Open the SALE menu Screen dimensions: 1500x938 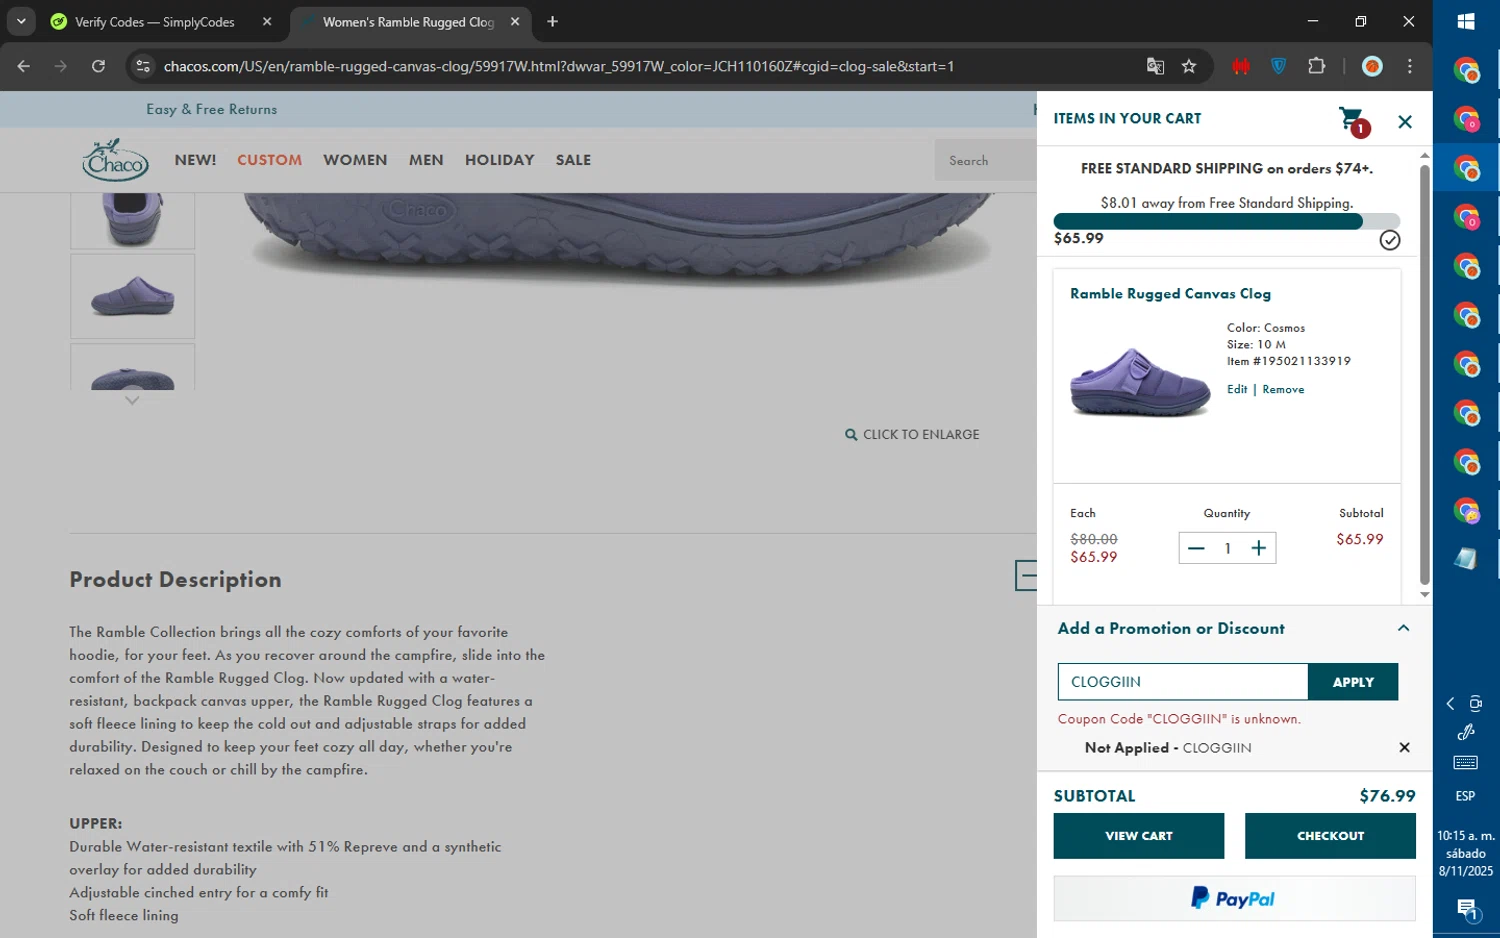click(x=573, y=160)
